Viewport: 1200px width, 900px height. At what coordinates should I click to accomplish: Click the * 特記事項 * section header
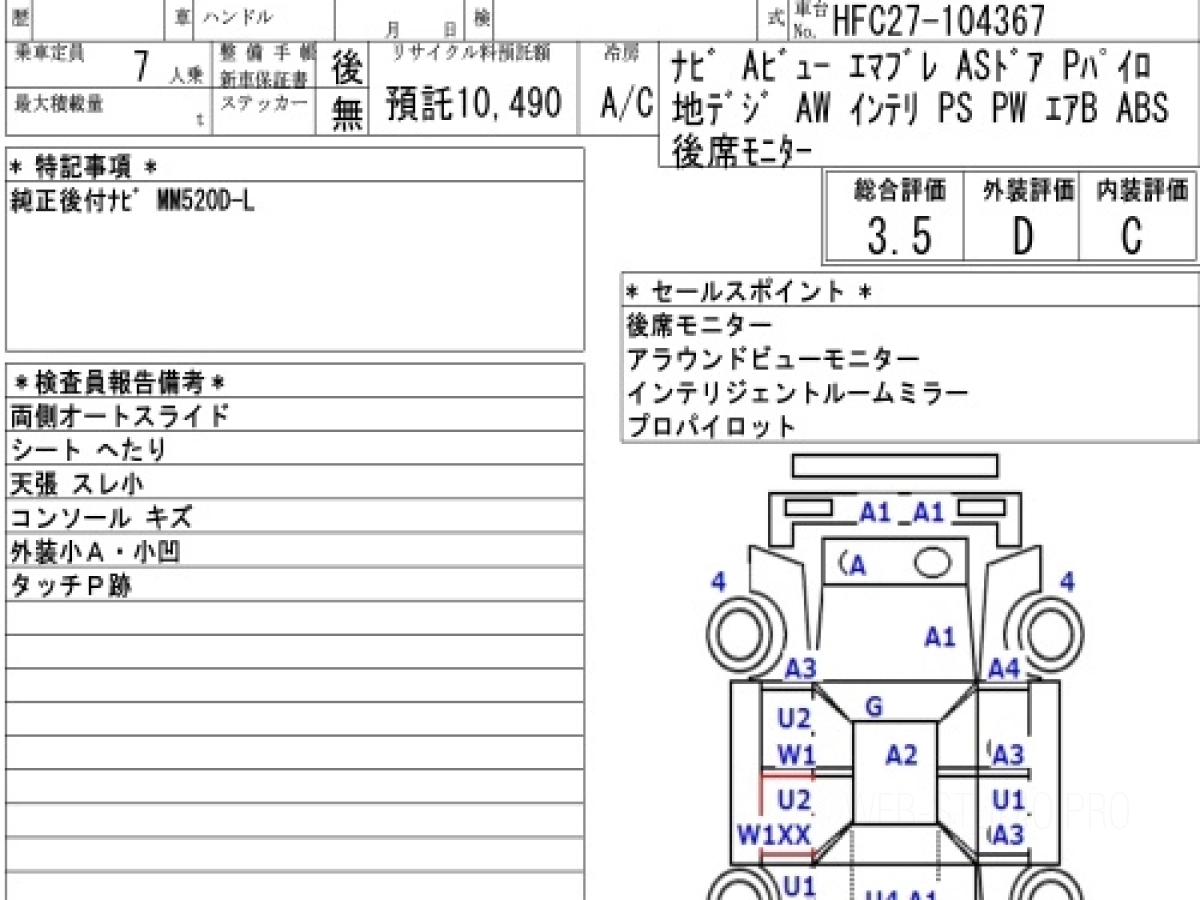(x=84, y=167)
